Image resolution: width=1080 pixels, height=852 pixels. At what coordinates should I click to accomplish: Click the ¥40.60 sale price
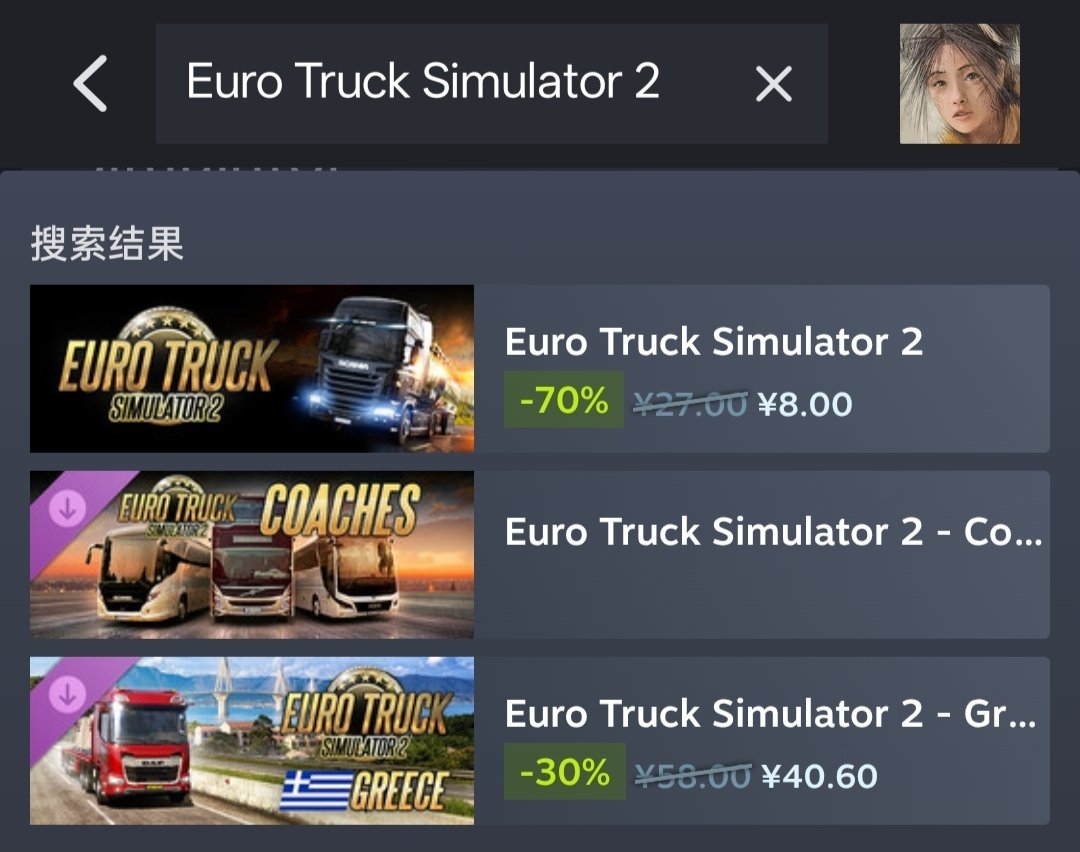click(x=820, y=776)
